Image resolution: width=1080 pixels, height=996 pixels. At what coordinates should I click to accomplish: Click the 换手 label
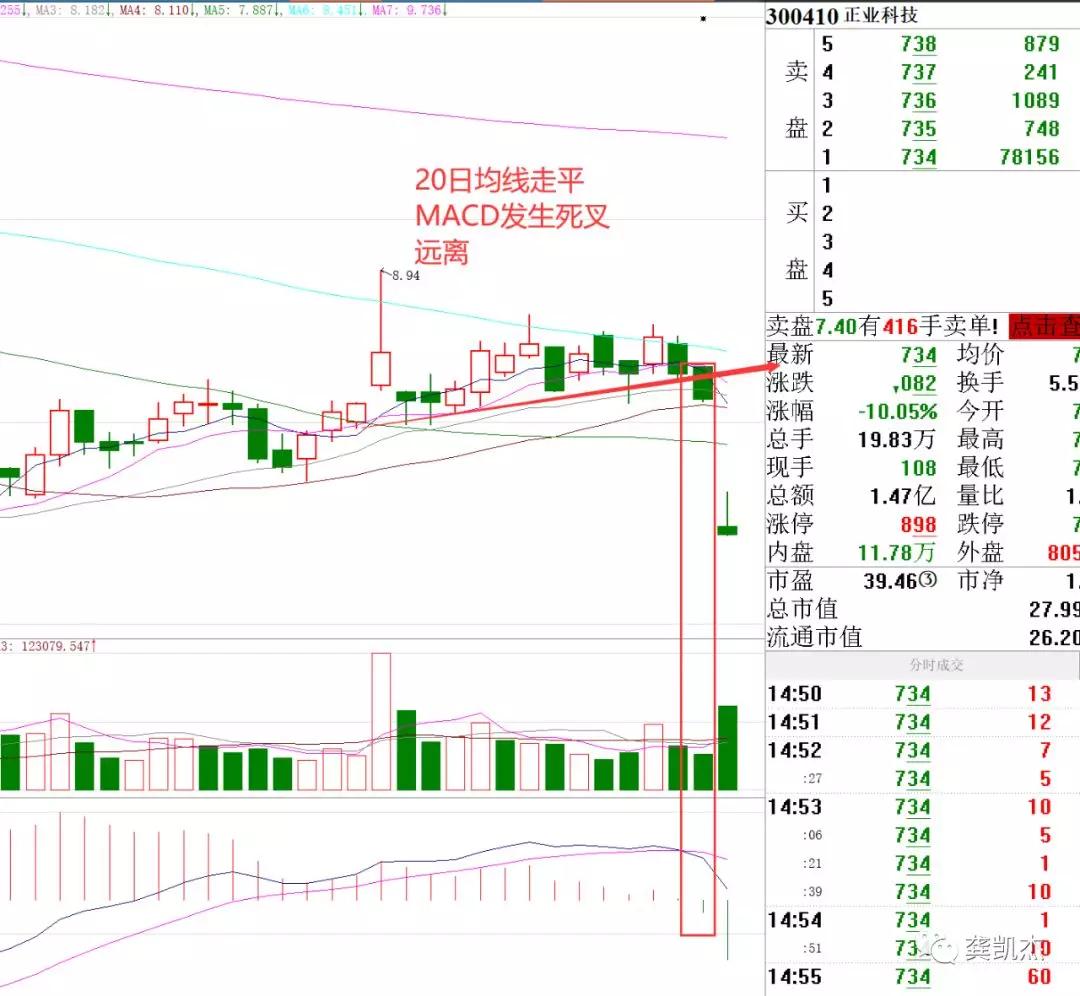point(980,383)
